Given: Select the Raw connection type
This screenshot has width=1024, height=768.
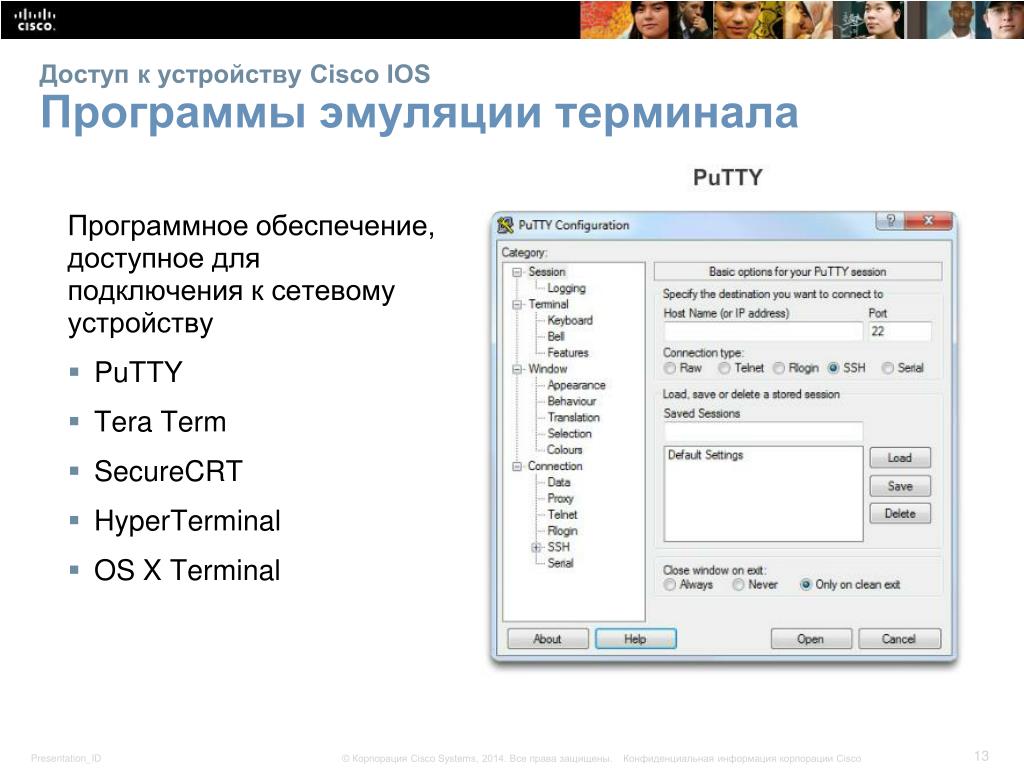Looking at the screenshot, I should pyautogui.click(x=670, y=368).
